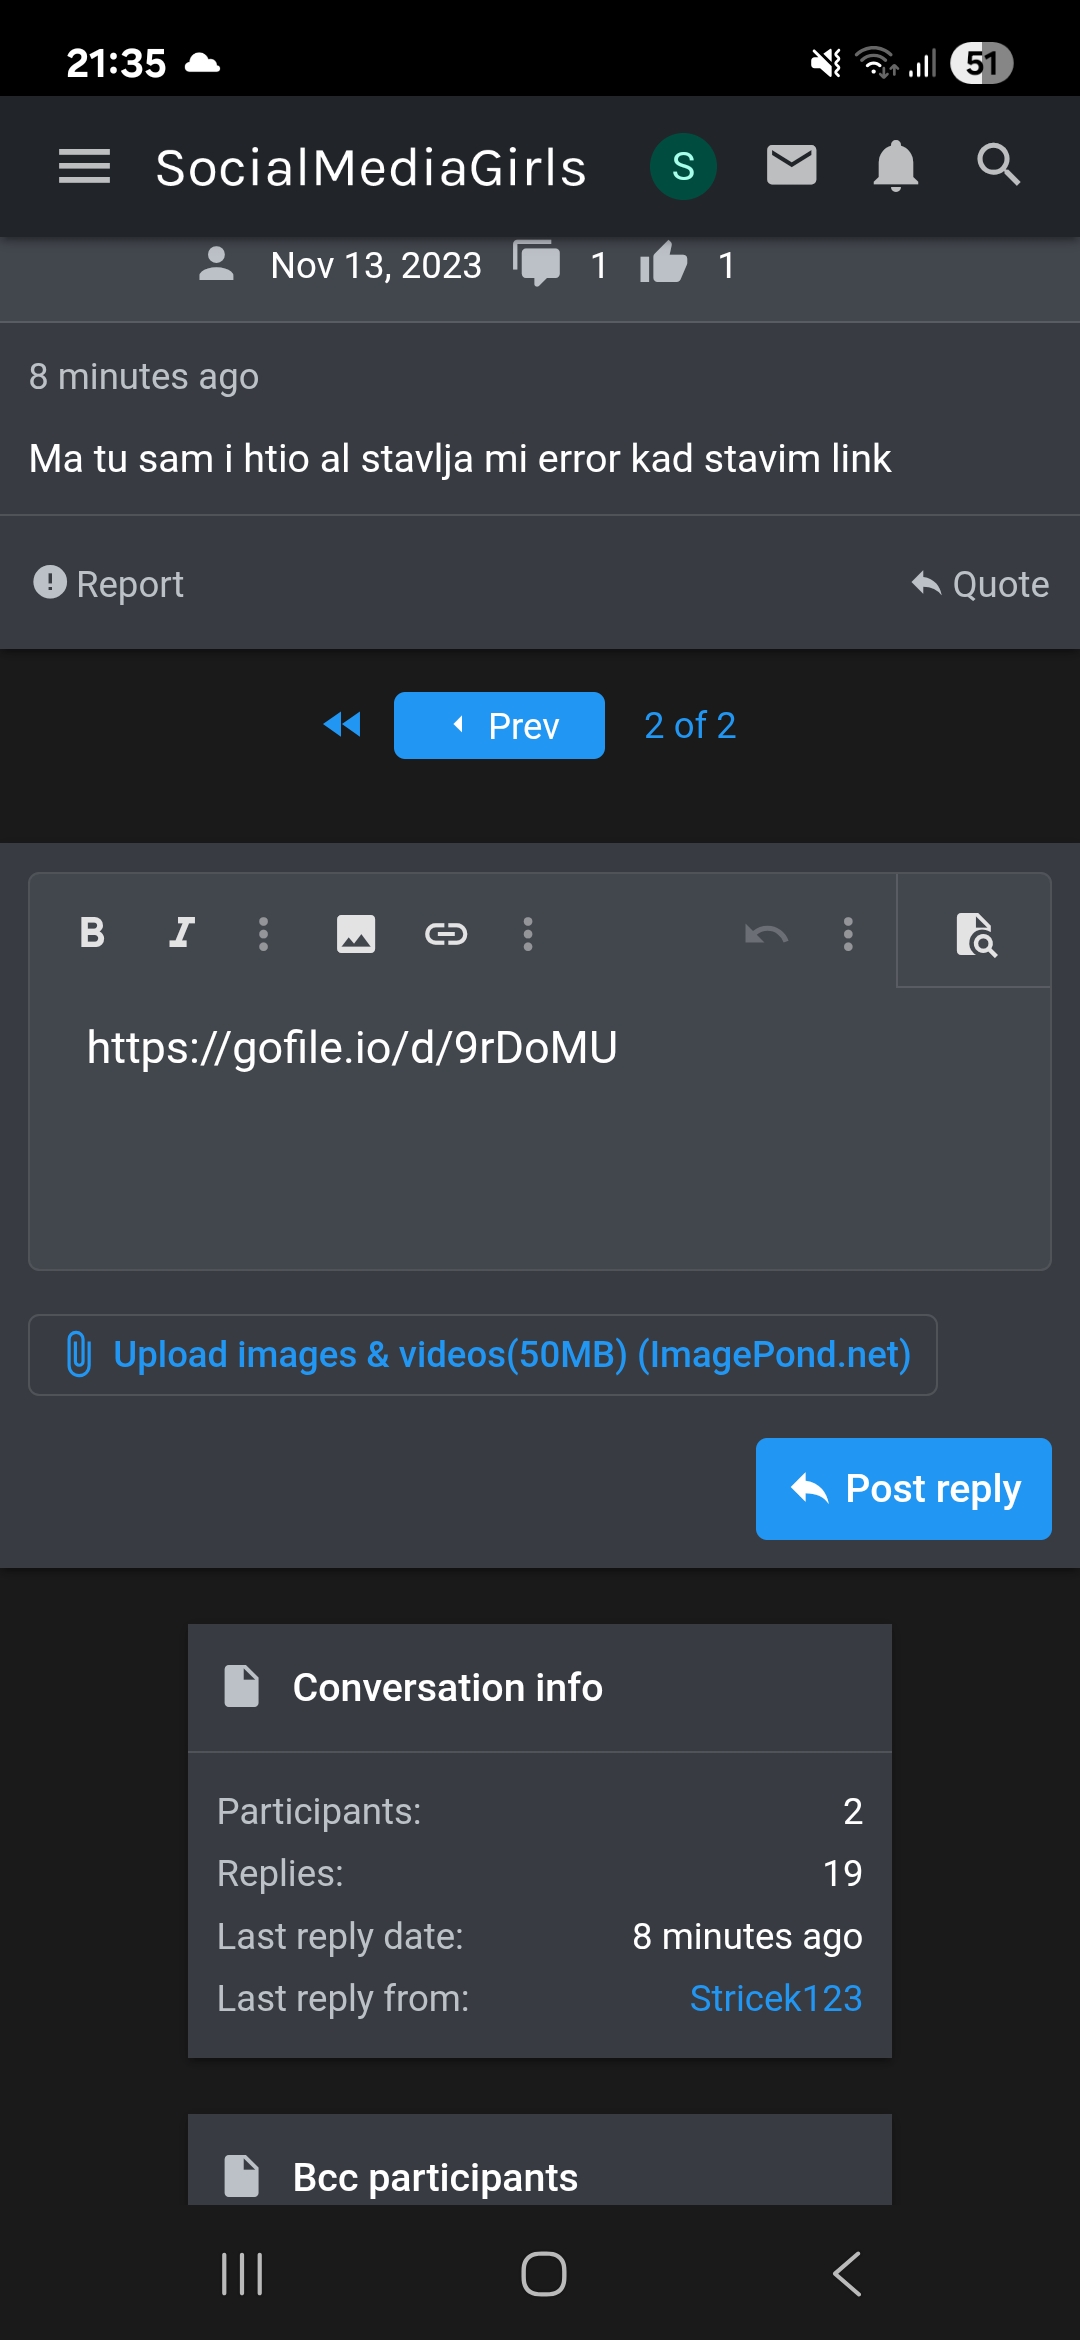Viewport: 1080px width, 2340px height.
Task: Expand more options beside undo icon
Action: click(x=848, y=934)
